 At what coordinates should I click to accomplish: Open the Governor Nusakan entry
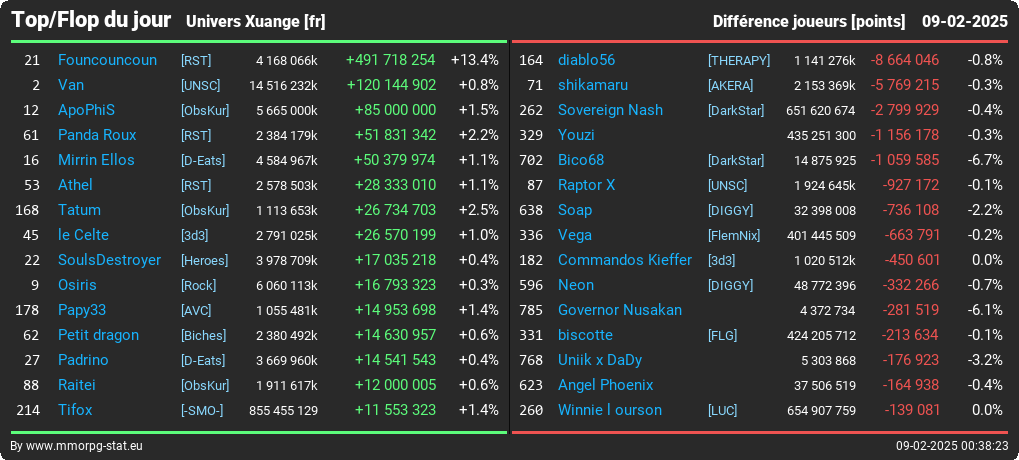click(x=620, y=310)
